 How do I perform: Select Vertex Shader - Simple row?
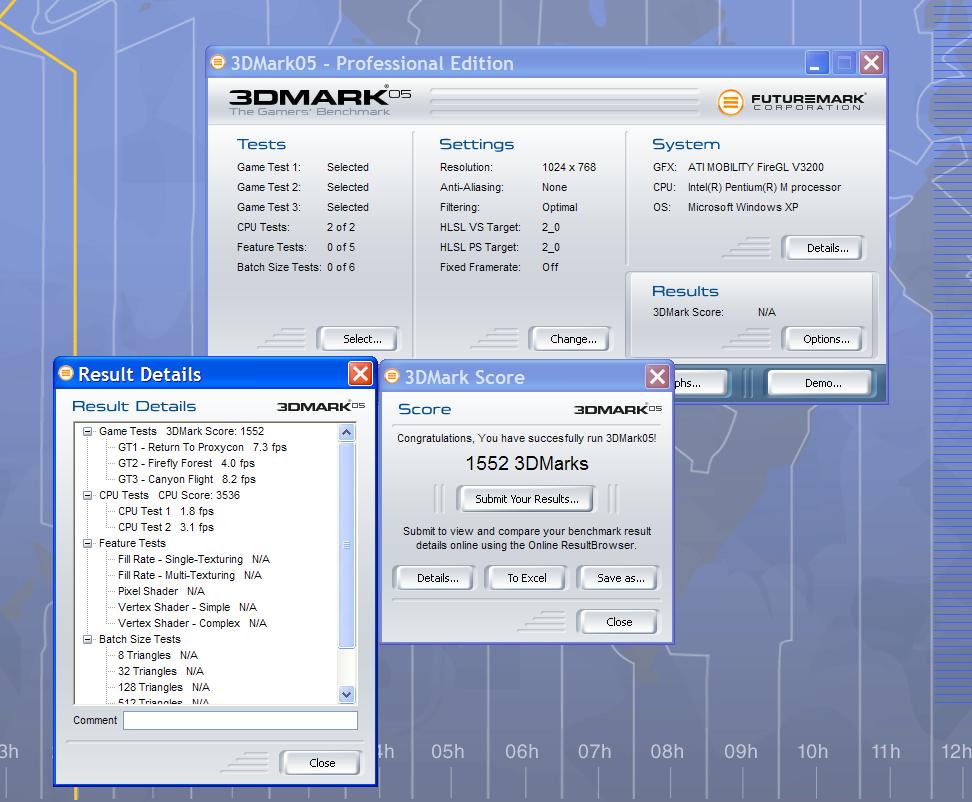pyautogui.click(x=187, y=607)
